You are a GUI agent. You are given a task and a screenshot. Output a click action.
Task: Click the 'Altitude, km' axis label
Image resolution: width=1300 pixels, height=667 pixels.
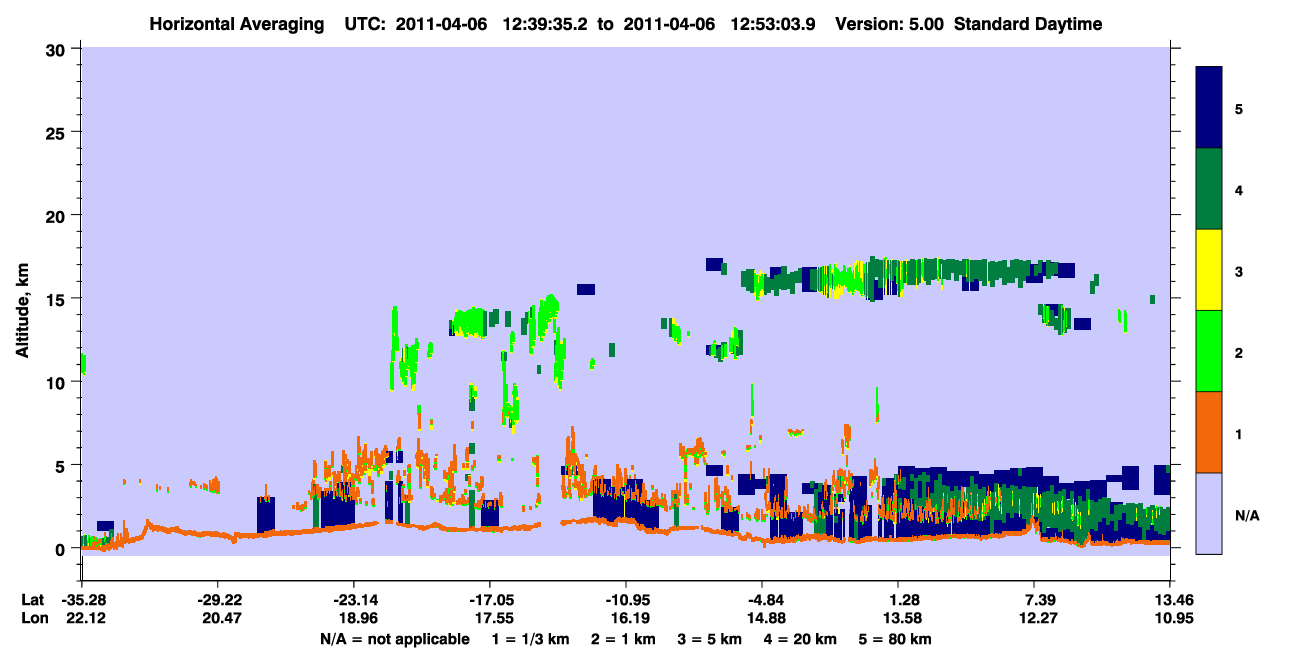tap(22, 310)
